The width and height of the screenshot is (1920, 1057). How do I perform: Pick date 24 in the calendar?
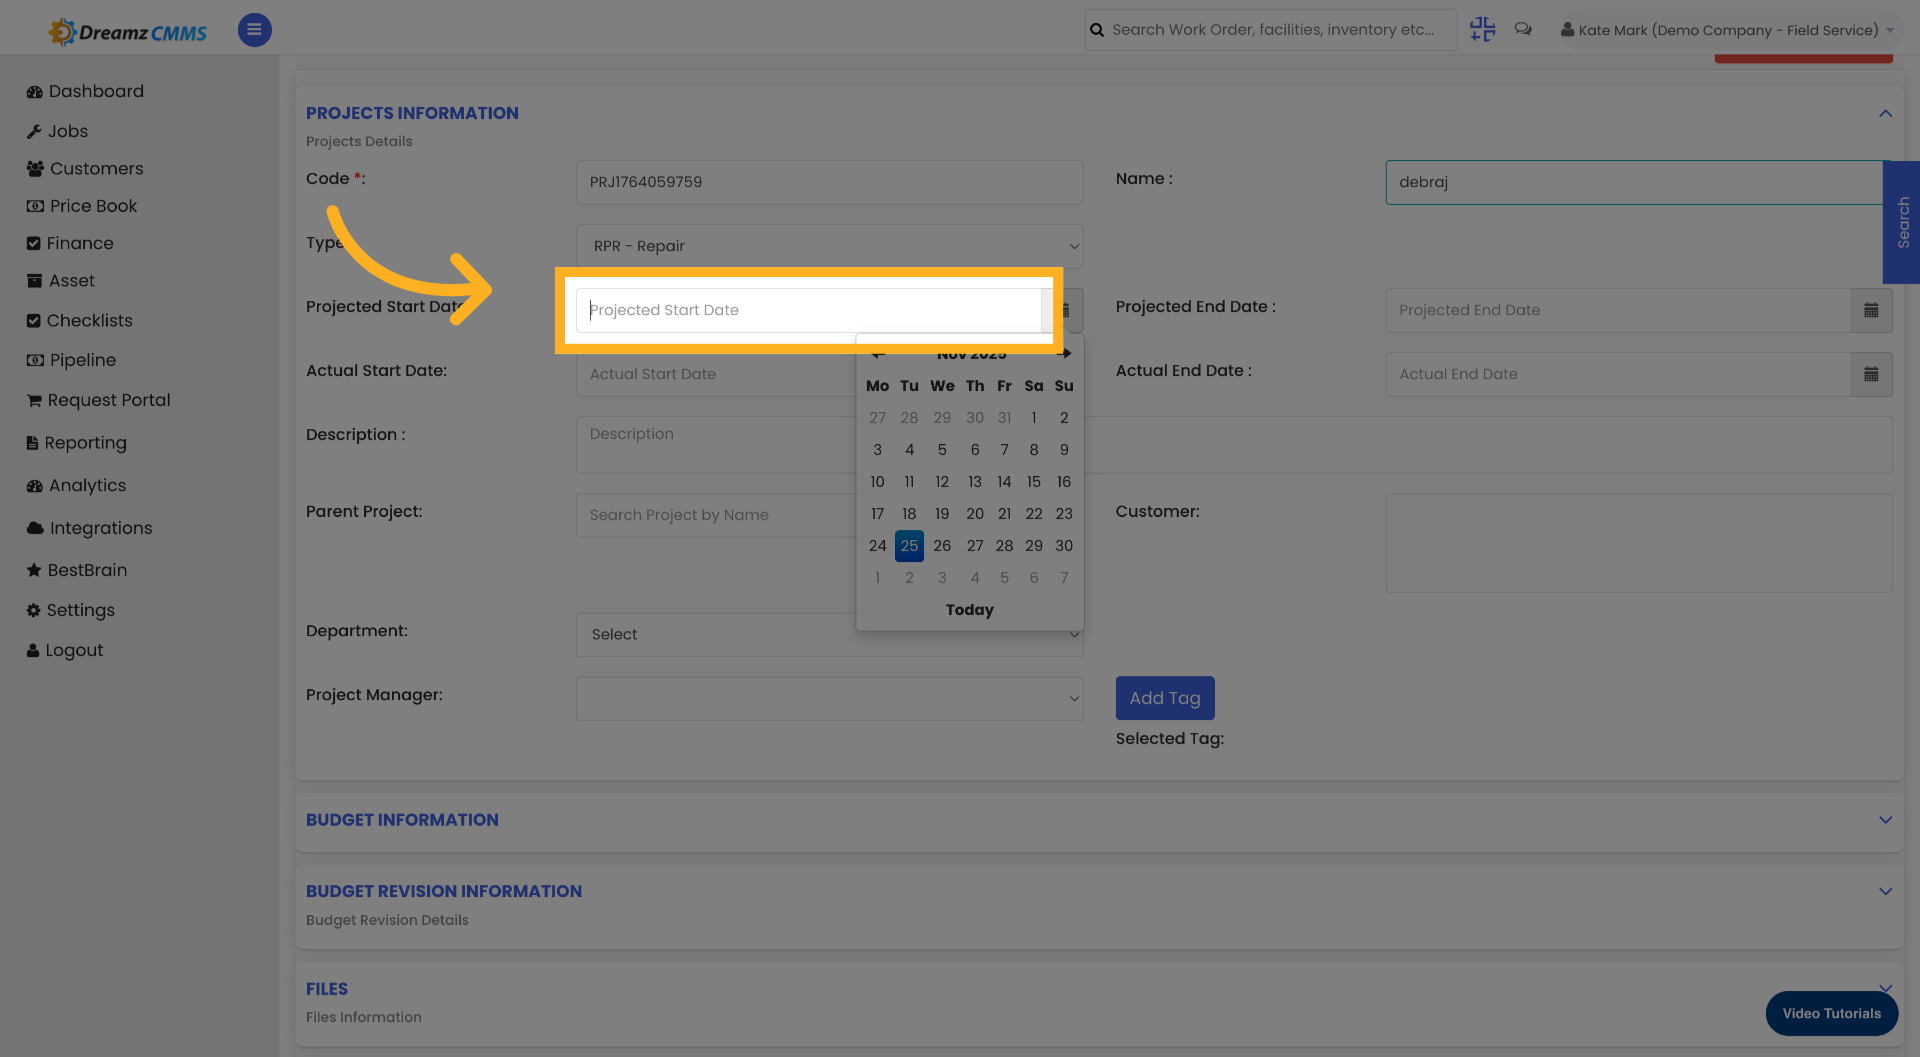(877, 546)
